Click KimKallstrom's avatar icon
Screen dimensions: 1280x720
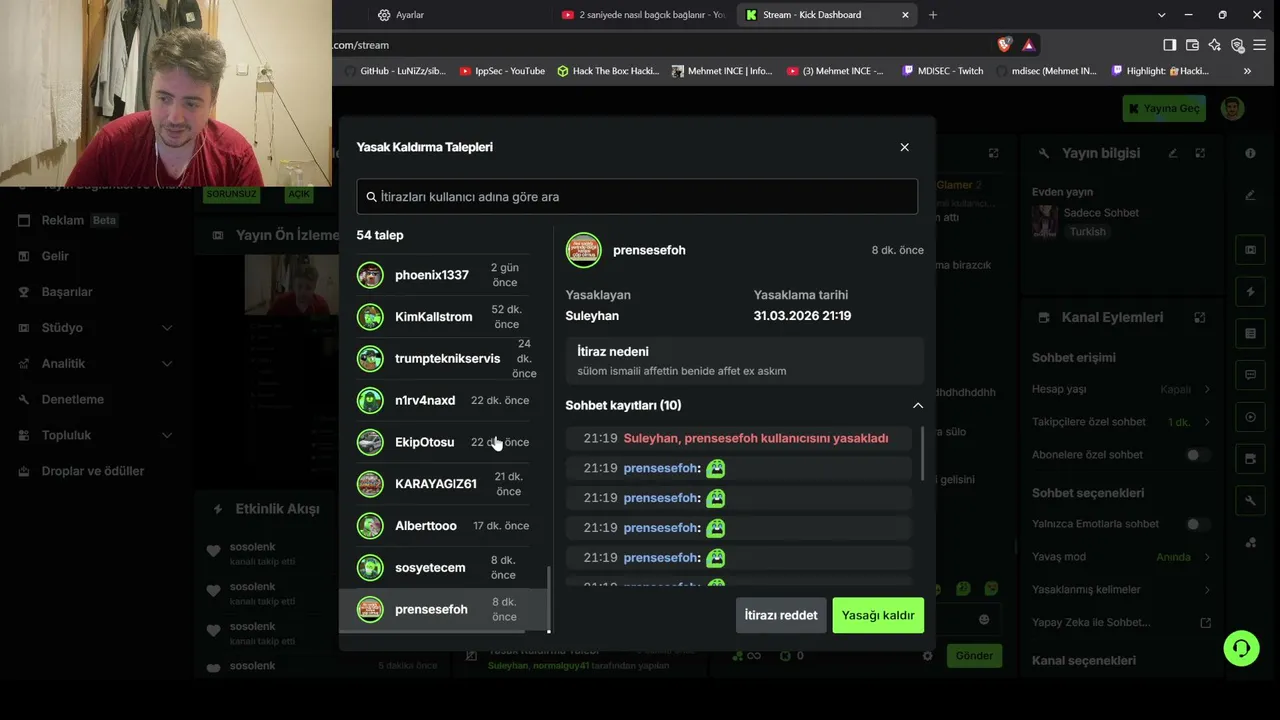tap(371, 317)
